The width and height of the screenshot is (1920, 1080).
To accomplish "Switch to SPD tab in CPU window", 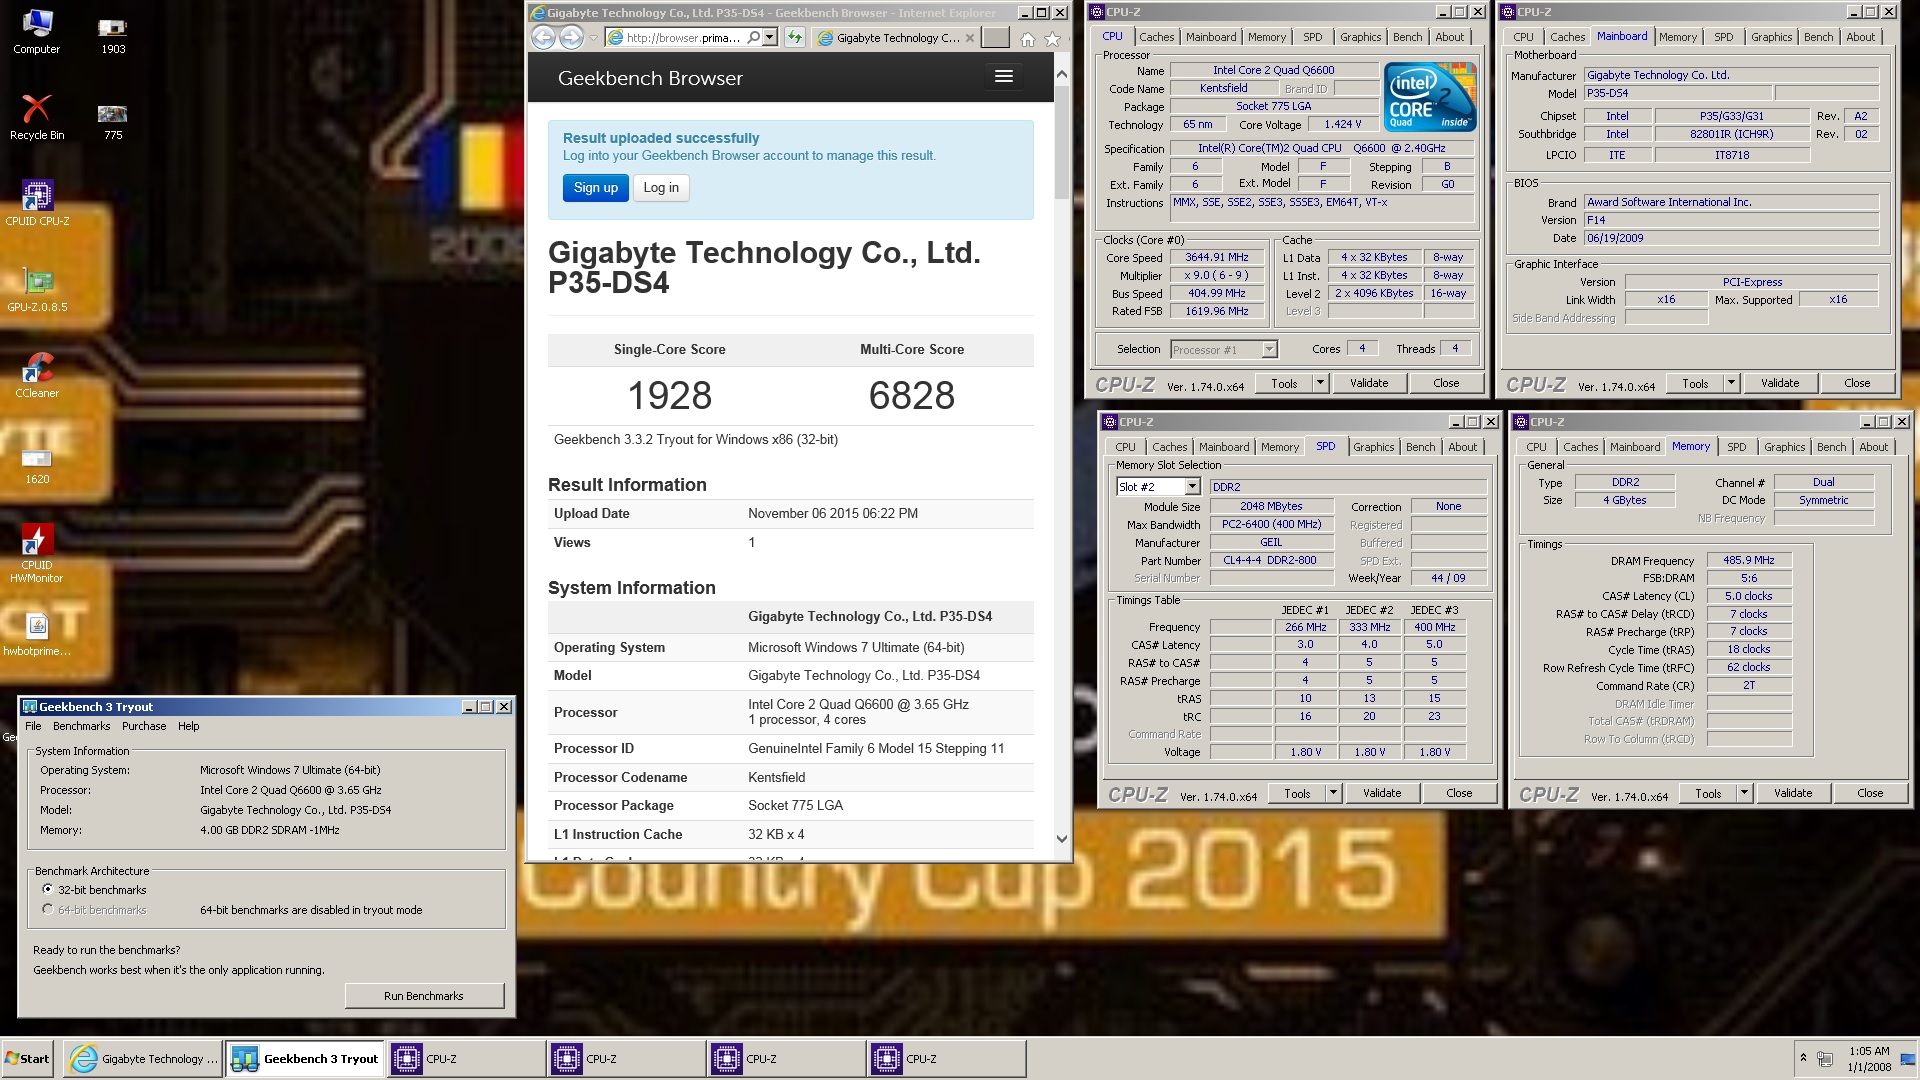I will pyautogui.click(x=1312, y=37).
